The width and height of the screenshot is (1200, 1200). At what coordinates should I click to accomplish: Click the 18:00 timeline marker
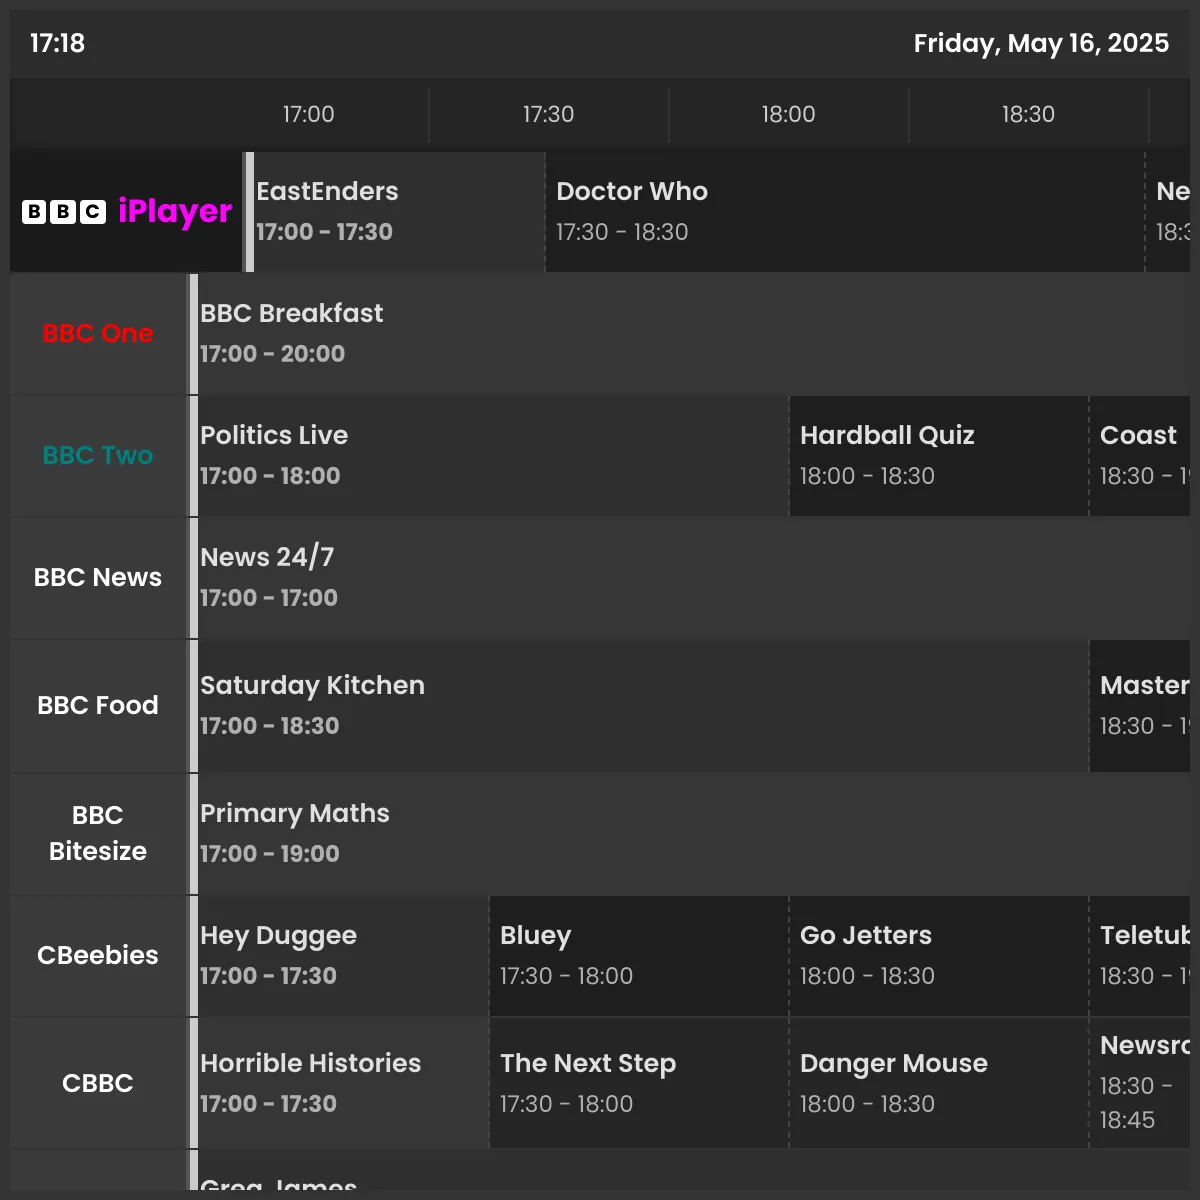tap(788, 114)
